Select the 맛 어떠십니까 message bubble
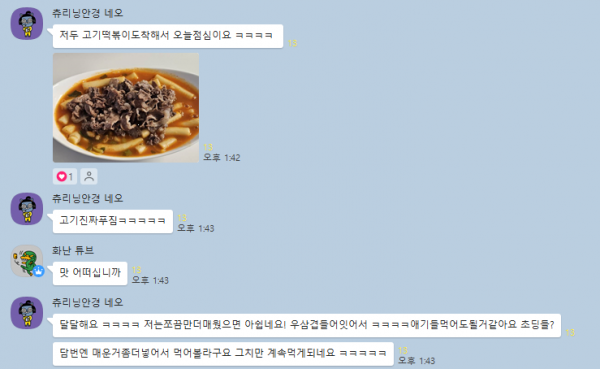Screen dimensions: 600x369 [x=90, y=273]
